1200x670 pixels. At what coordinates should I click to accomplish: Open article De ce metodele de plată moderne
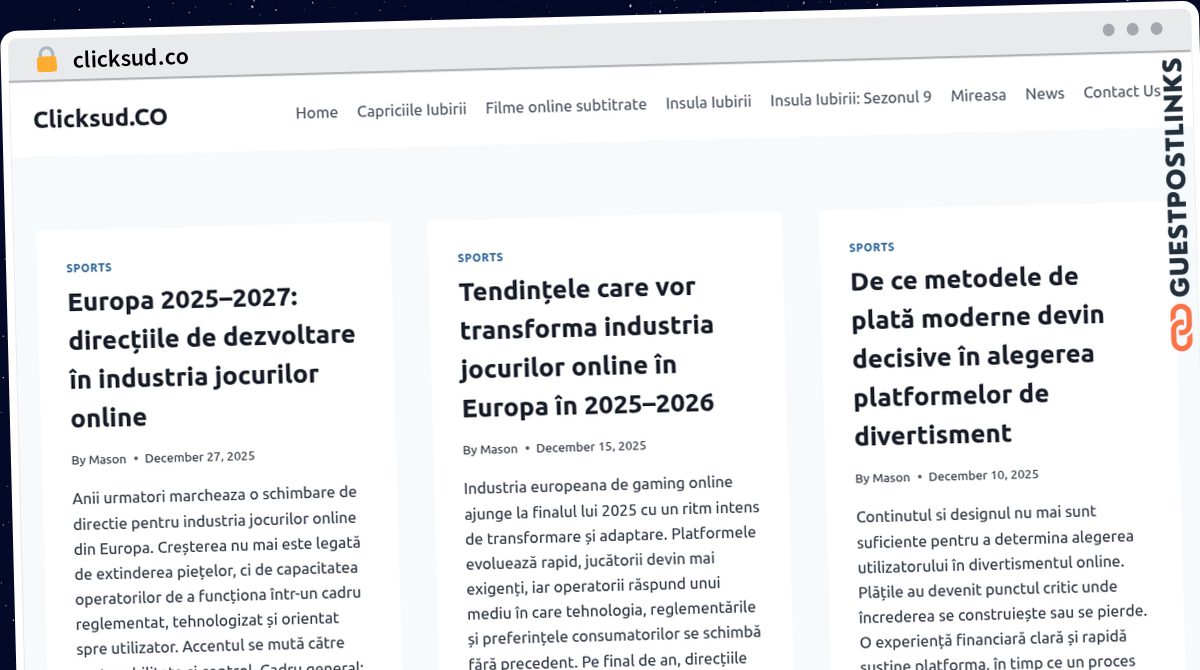[979, 356]
